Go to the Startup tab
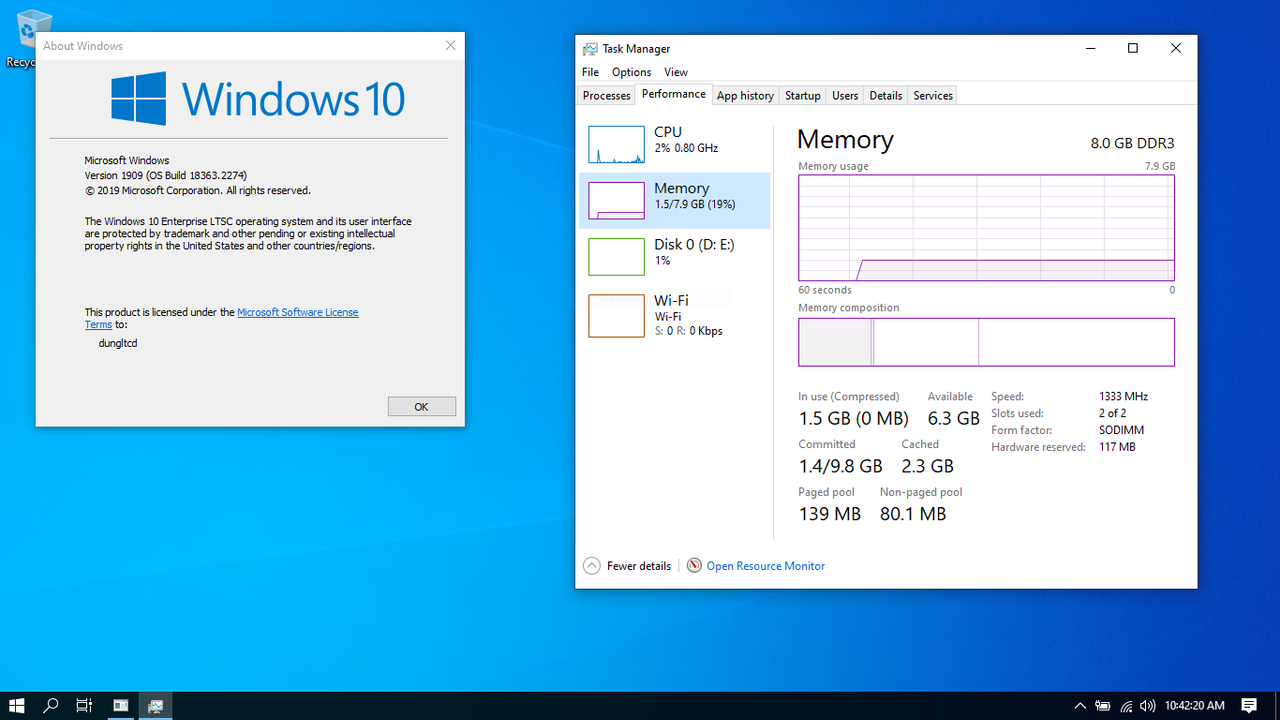Image resolution: width=1280 pixels, height=720 pixels. click(x=802, y=96)
